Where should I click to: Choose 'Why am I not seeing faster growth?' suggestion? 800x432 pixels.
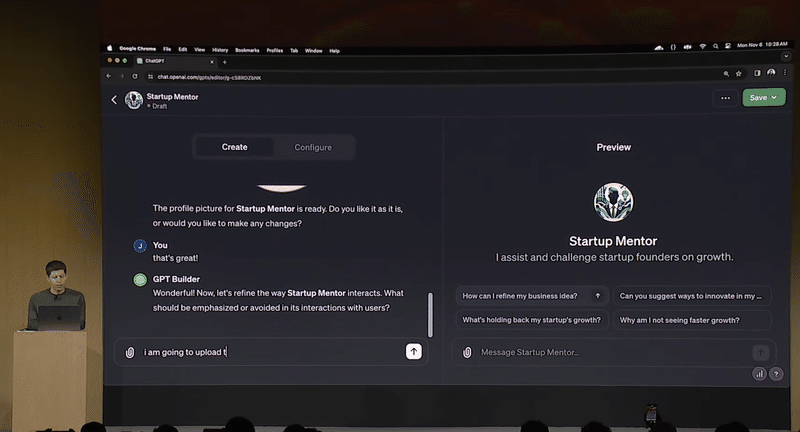coord(691,320)
